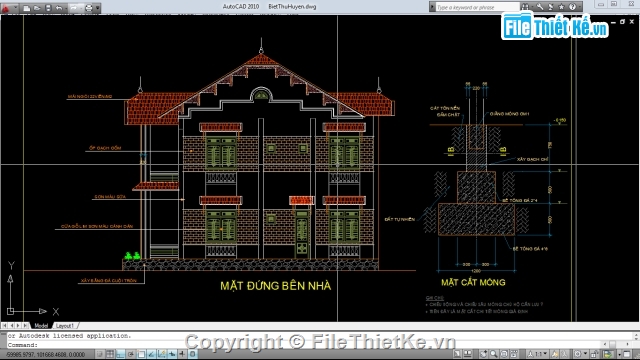Toggle Ortho Mode in status bar
The image size is (640, 360).
(120, 354)
